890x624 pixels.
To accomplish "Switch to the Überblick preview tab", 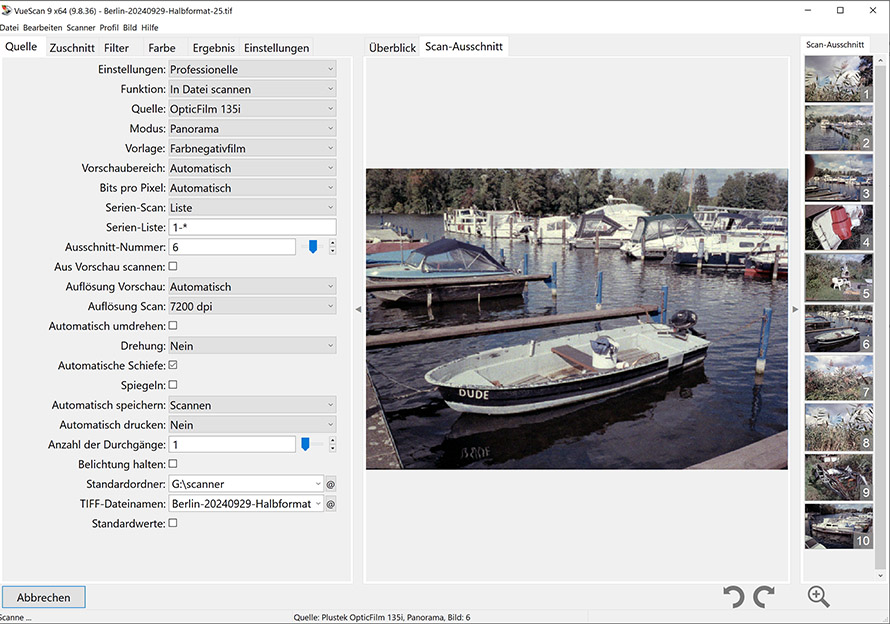I will coord(392,47).
